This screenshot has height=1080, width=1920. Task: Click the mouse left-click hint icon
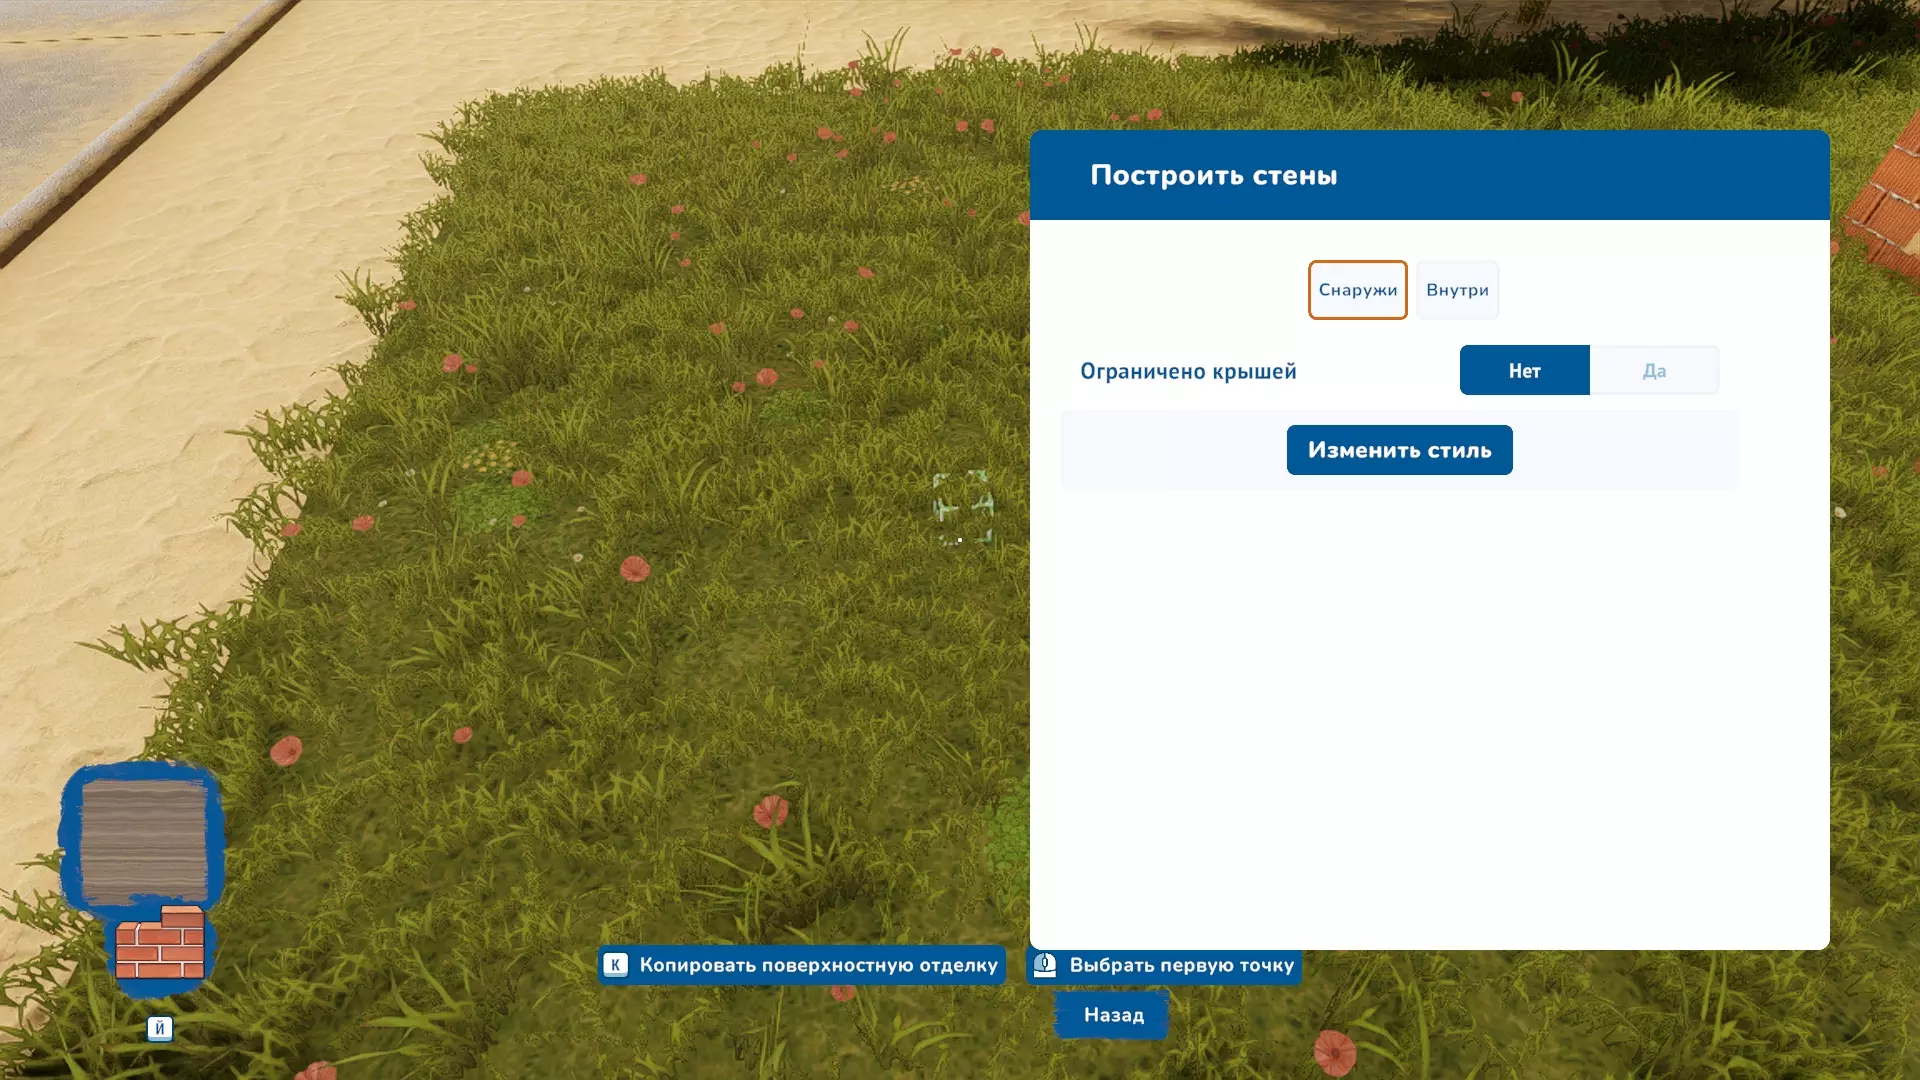click(1045, 965)
